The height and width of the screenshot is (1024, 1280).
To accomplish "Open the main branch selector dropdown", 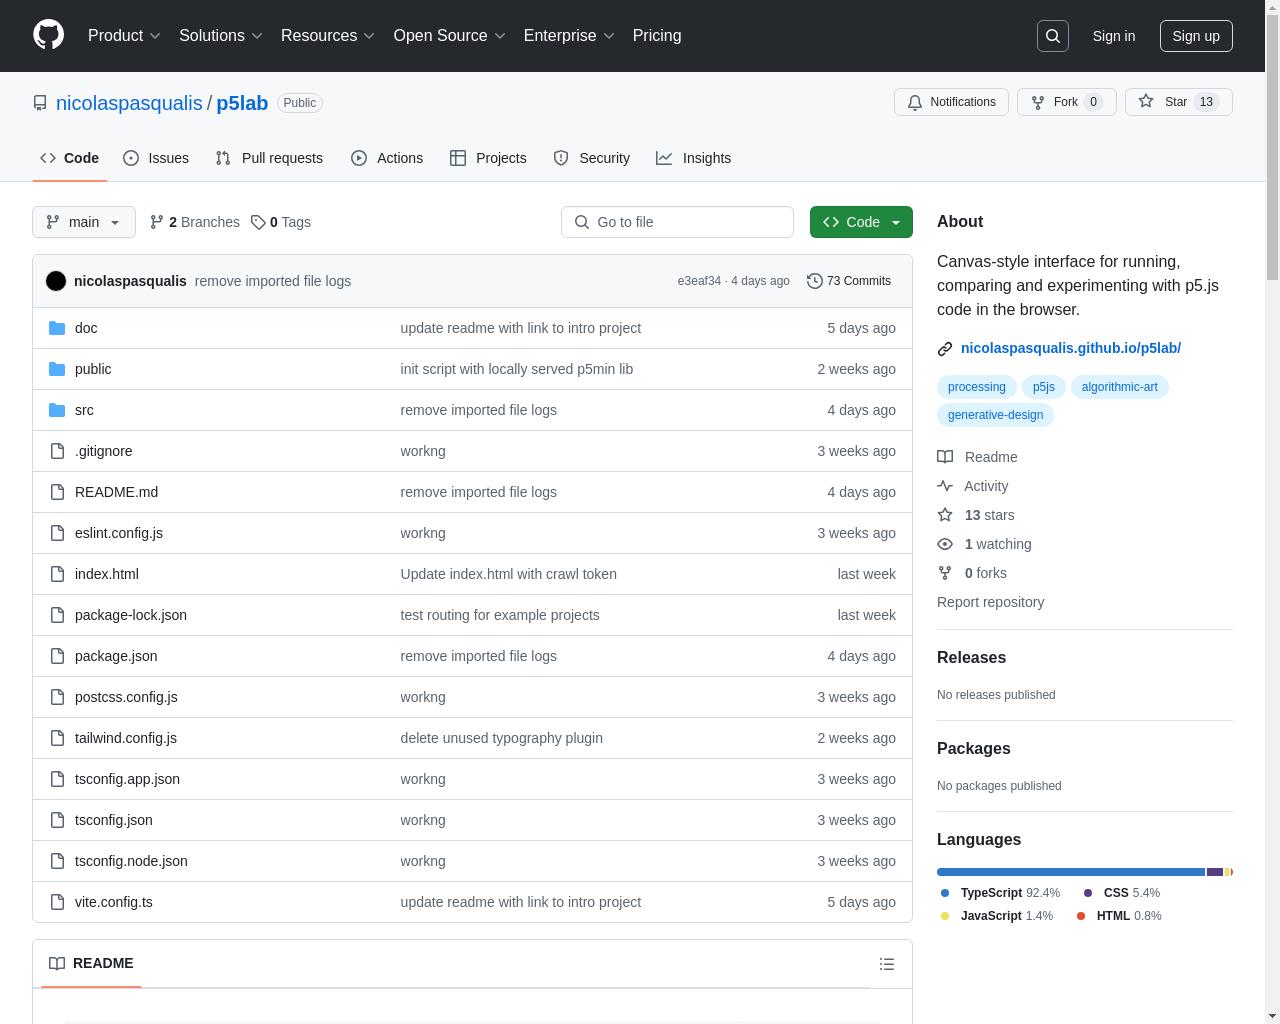I will pos(84,222).
